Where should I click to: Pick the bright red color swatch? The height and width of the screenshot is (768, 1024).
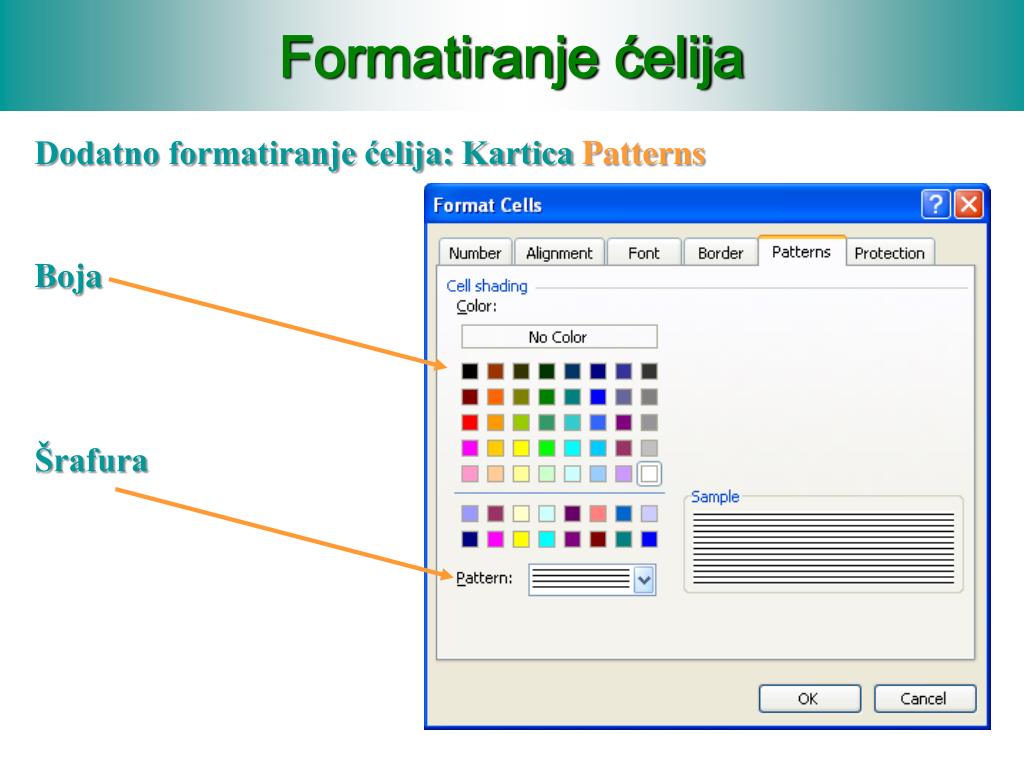[x=470, y=423]
